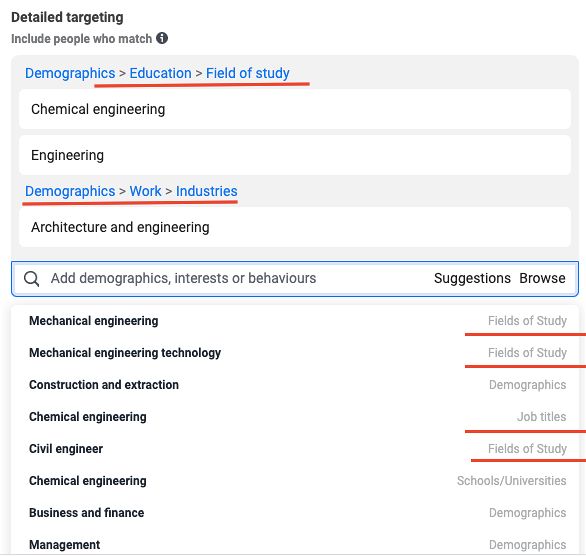Open the Work breadcrumb link
This screenshot has width=586, height=556.
[x=145, y=191]
